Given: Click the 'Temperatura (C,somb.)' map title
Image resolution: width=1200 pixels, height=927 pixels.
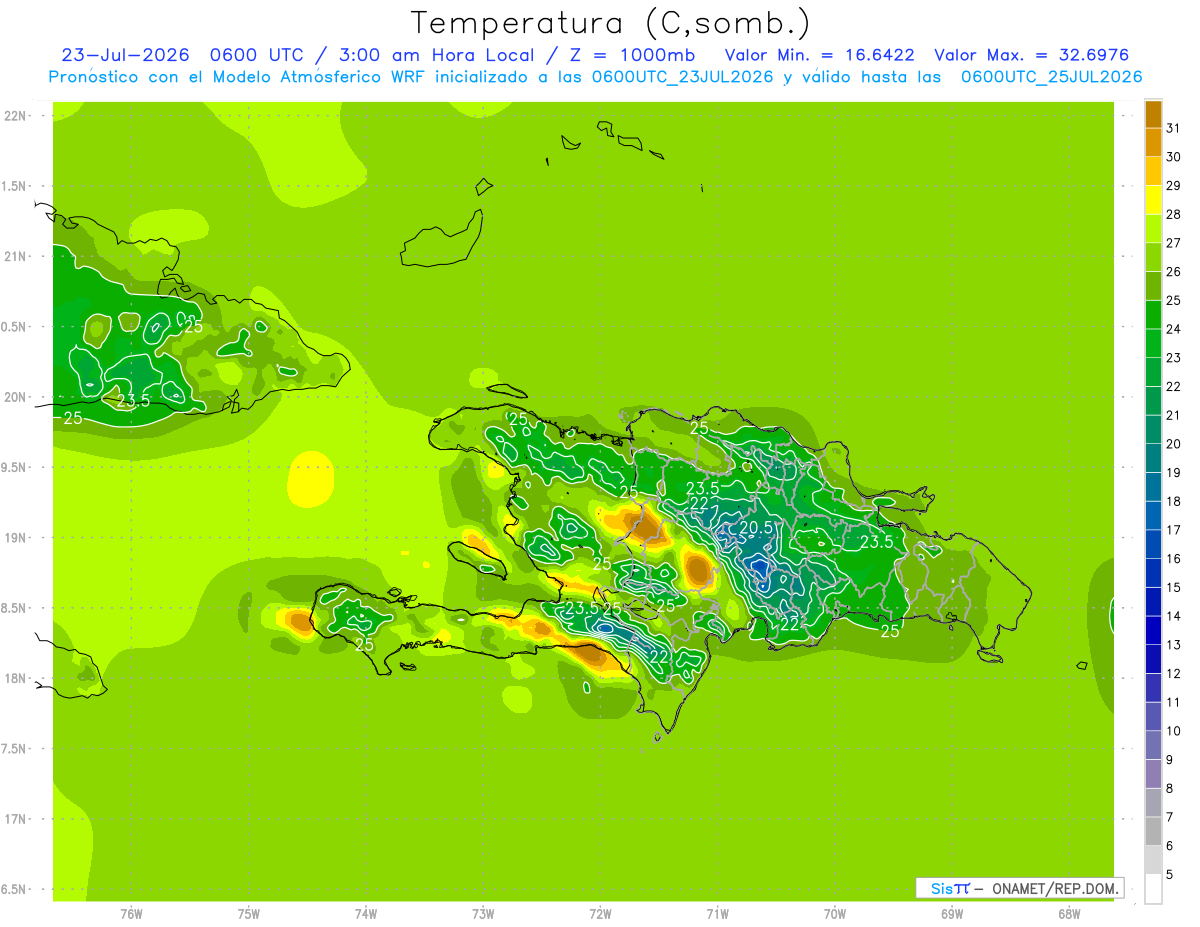Looking at the screenshot, I should (610, 23).
